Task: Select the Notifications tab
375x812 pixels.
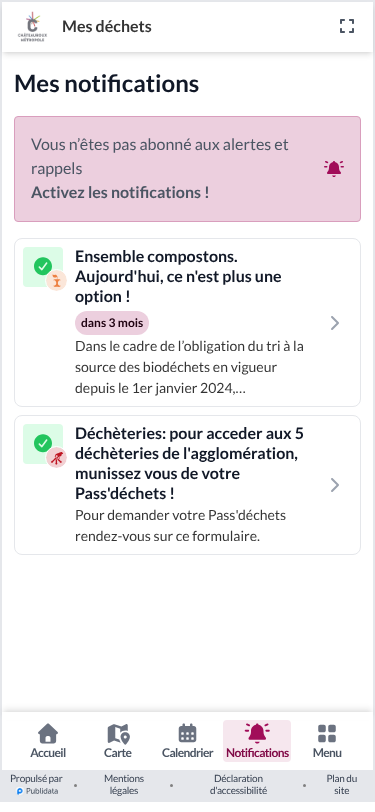Action: [257, 741]
